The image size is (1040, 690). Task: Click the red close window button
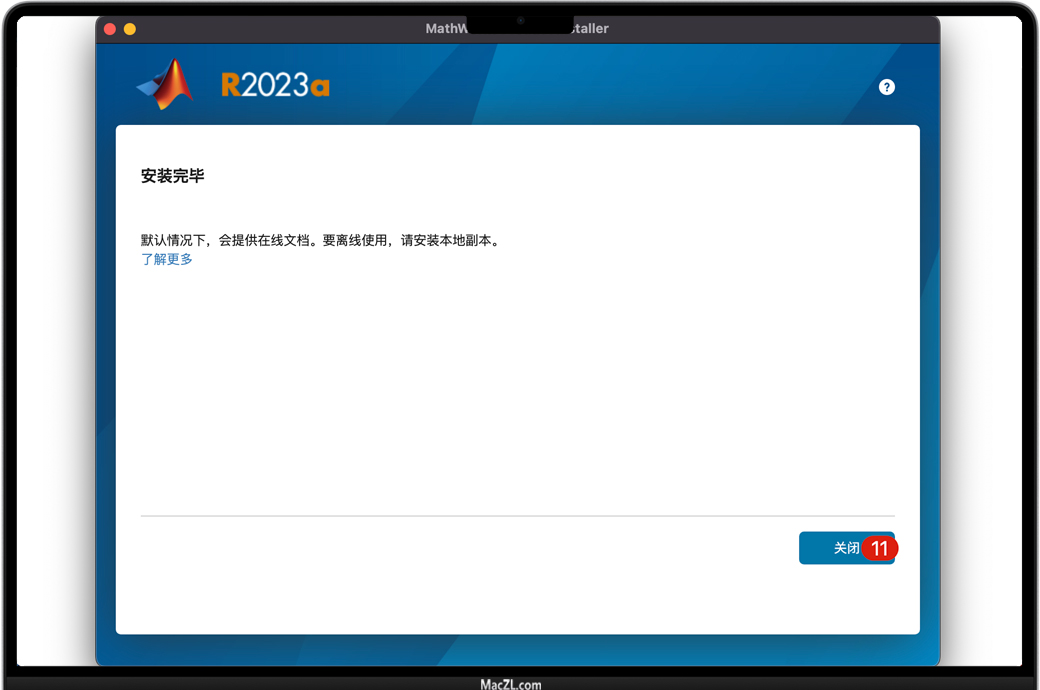(x=110, y=29)
